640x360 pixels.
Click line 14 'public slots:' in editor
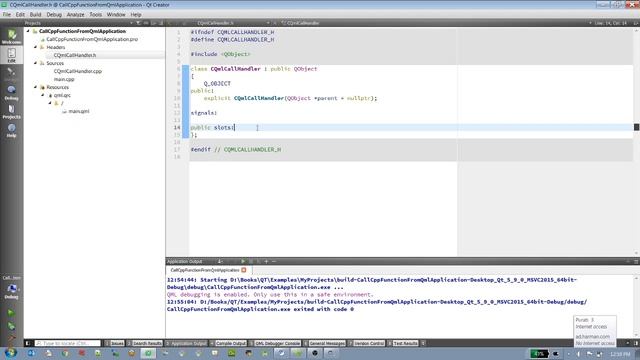[x=212, y=127]
